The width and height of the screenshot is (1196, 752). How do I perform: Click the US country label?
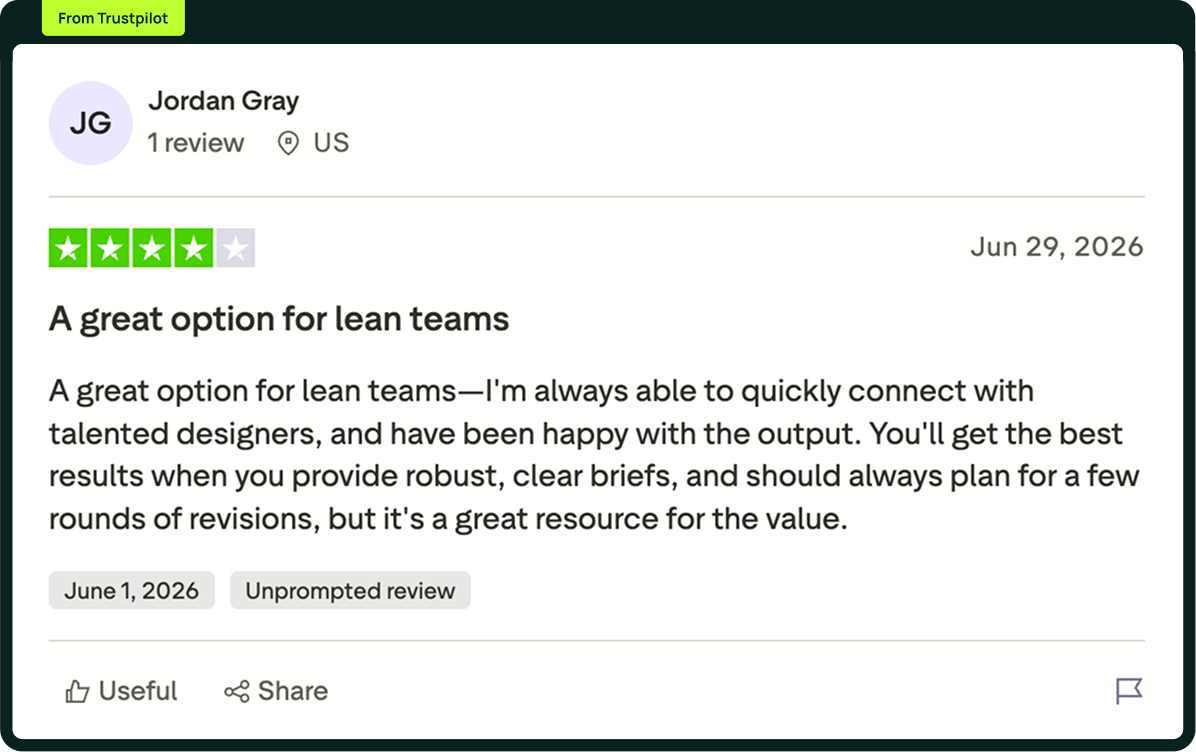pos(331,143)
